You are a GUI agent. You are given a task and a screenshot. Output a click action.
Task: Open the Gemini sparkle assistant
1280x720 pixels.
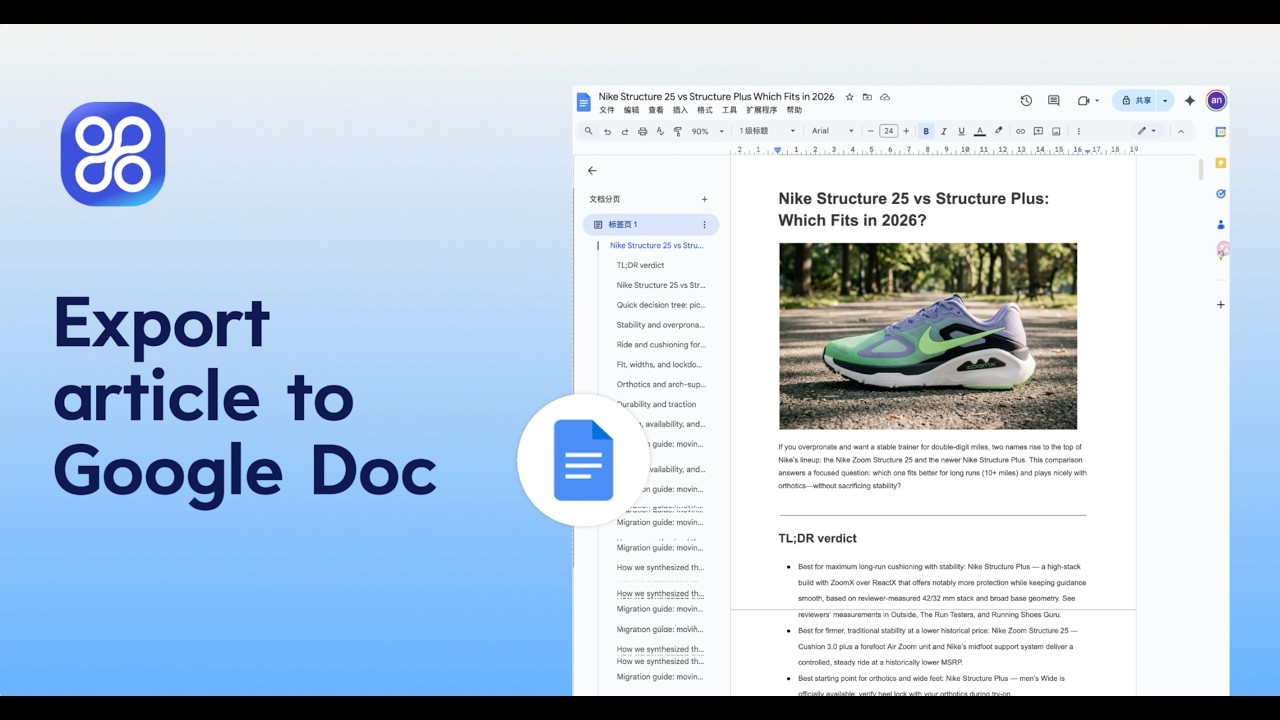[1190, 101]
